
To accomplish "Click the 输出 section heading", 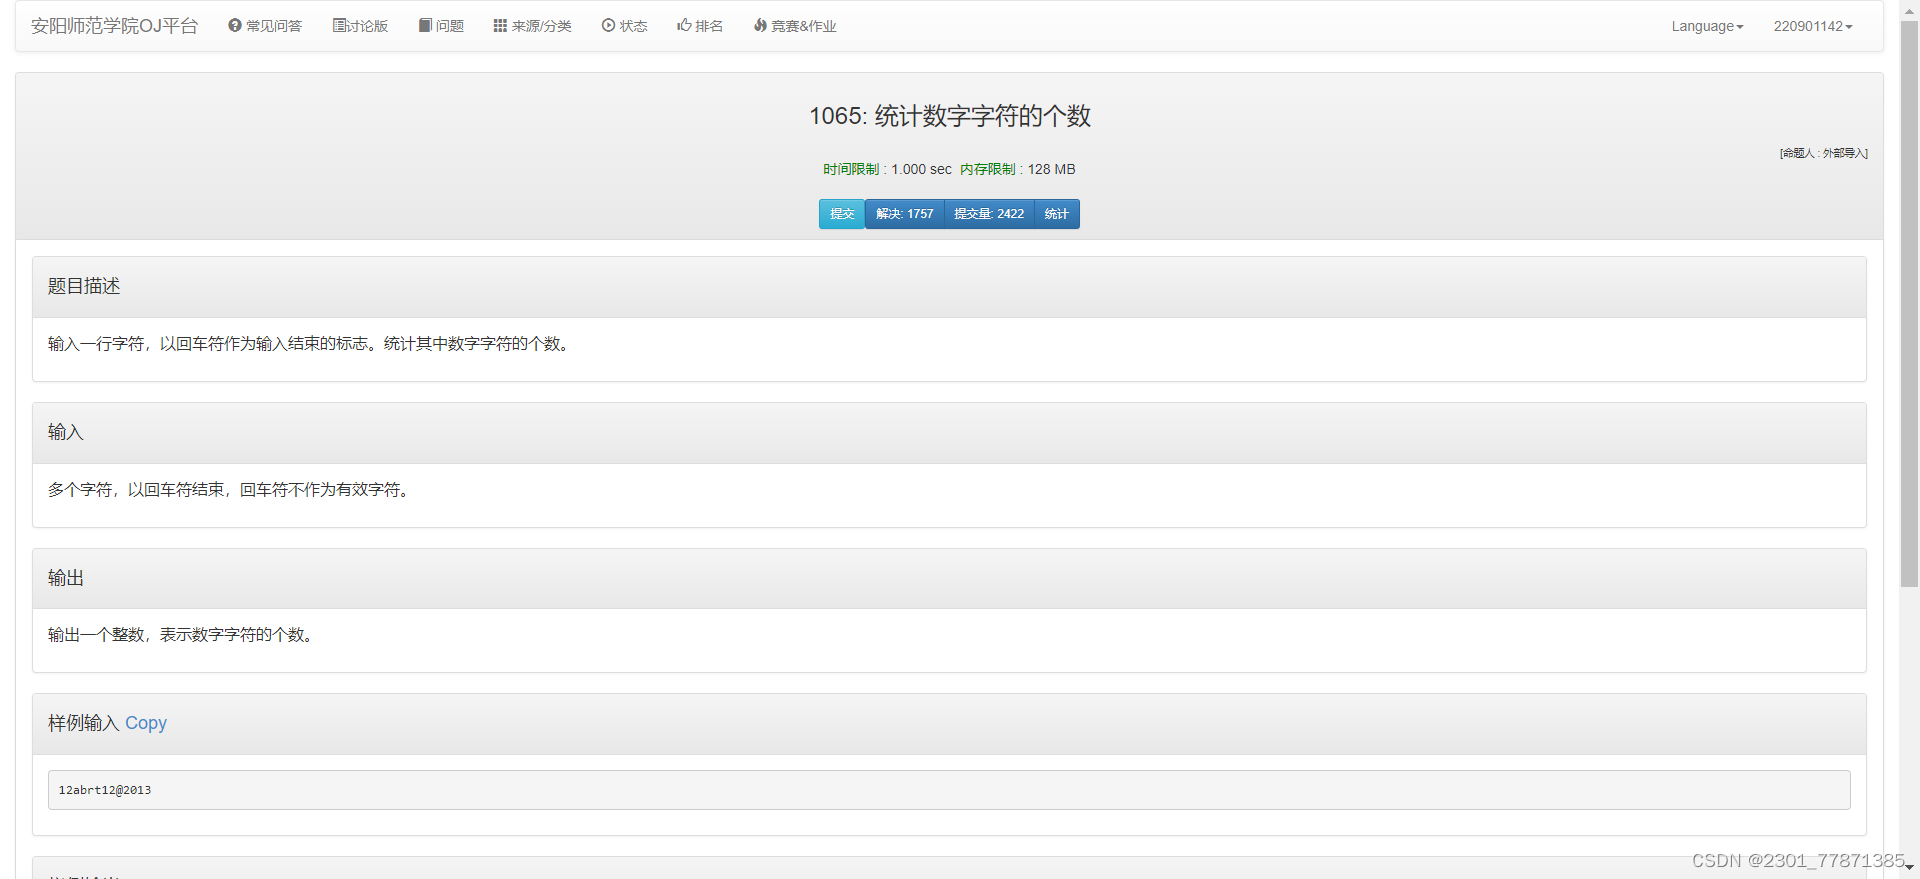I will point(66,578).
